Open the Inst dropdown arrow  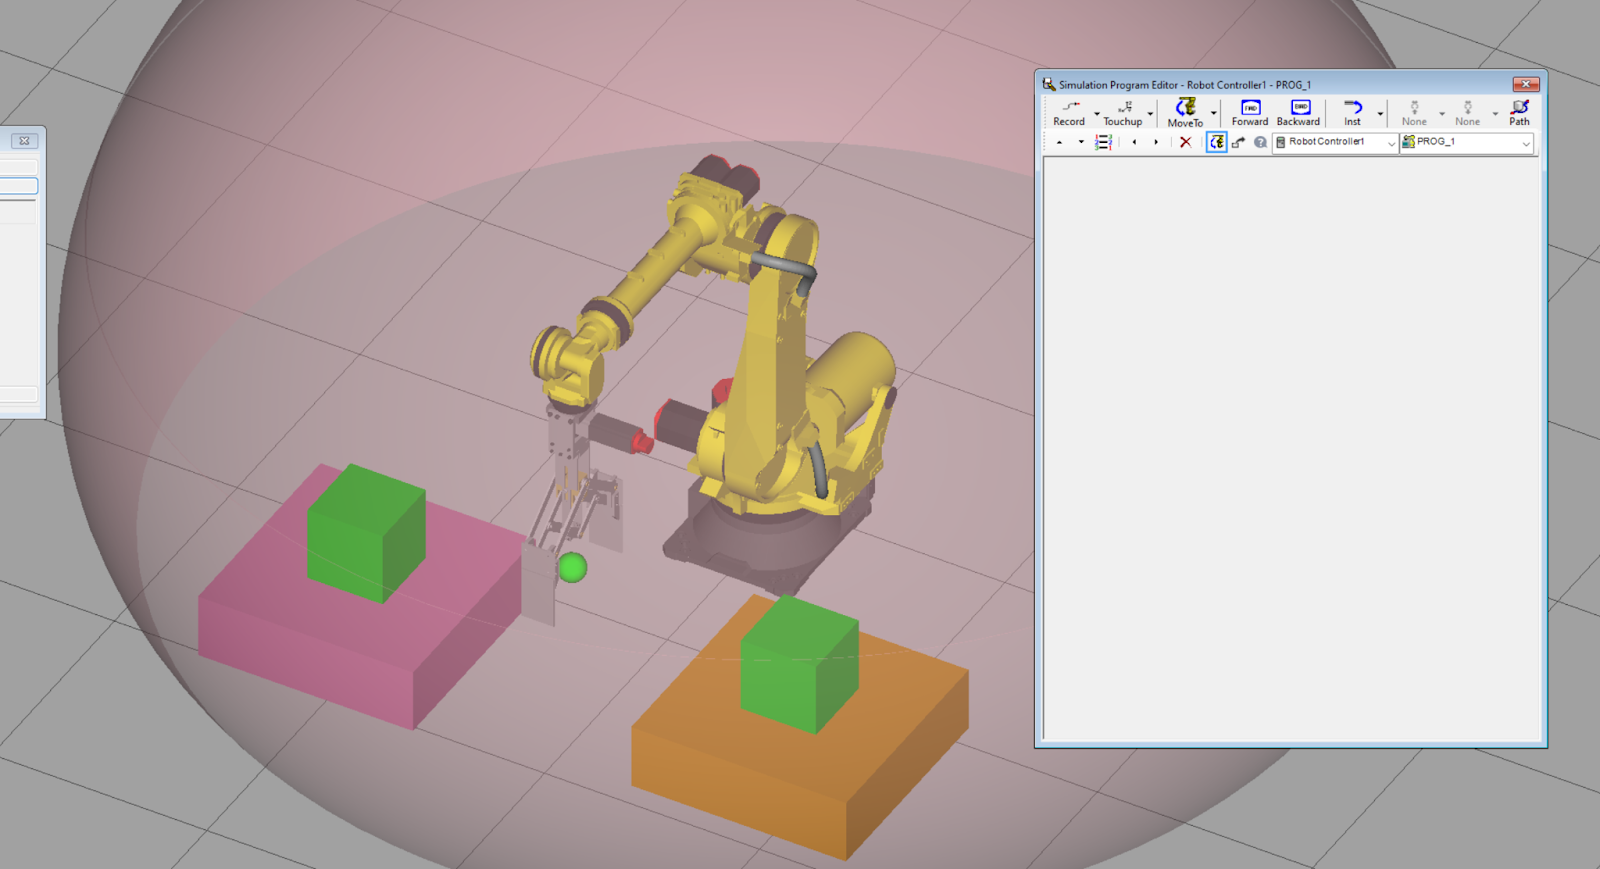point(1380,114)
